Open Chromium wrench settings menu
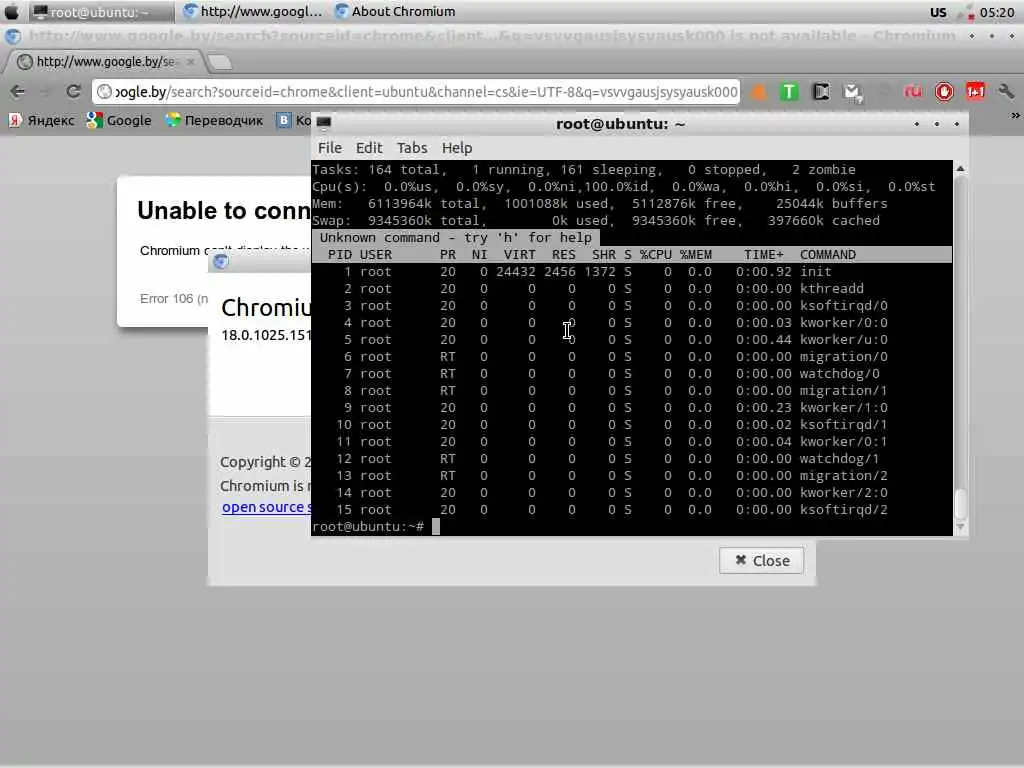Viewport: 1024px width, 768px height. 1006,92
